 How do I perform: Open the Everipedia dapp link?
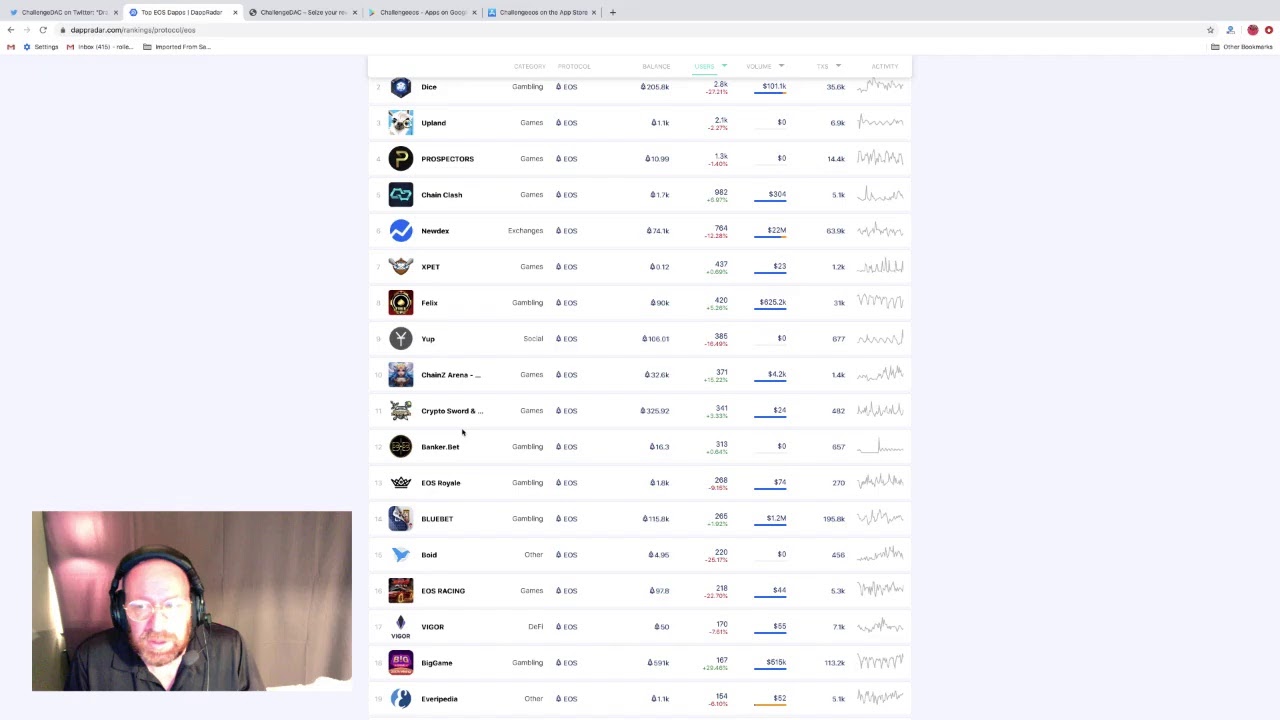click(x=439, y=699)
